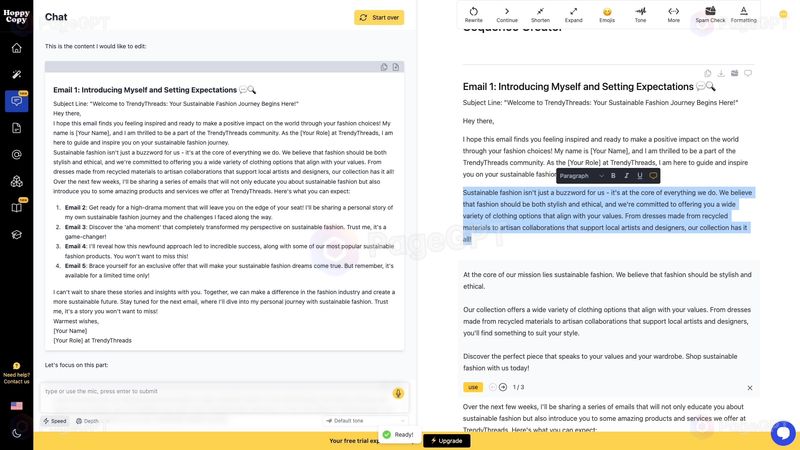Click the microphone button in the chat input
800x450 pixels.
click(398, 393)
